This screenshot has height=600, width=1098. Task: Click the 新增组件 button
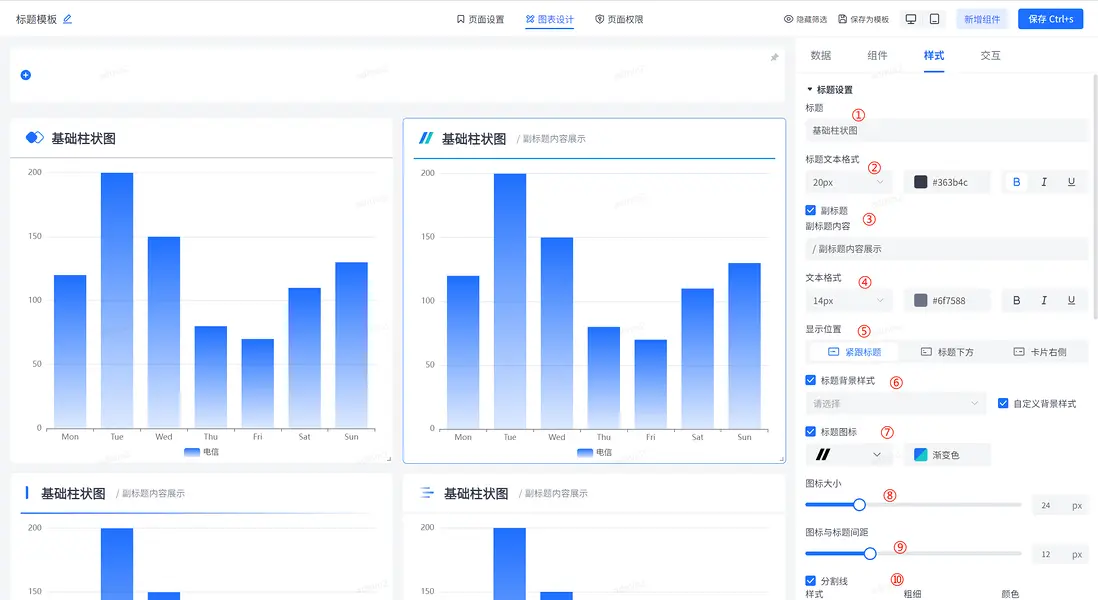(x=982, y=20)
